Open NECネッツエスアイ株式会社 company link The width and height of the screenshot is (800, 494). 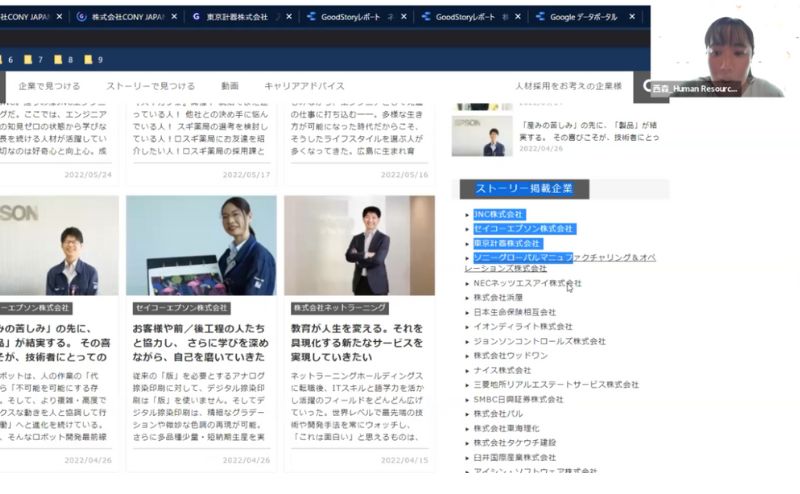(528, 283)
